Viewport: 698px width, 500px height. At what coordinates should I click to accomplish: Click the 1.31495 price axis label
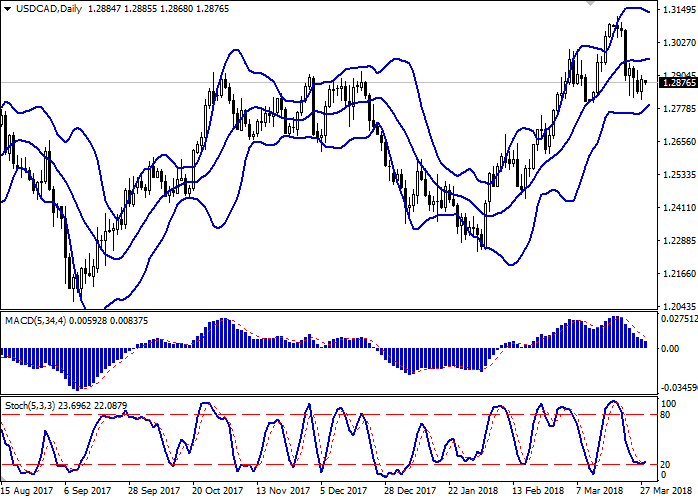[x=679, y=10]
